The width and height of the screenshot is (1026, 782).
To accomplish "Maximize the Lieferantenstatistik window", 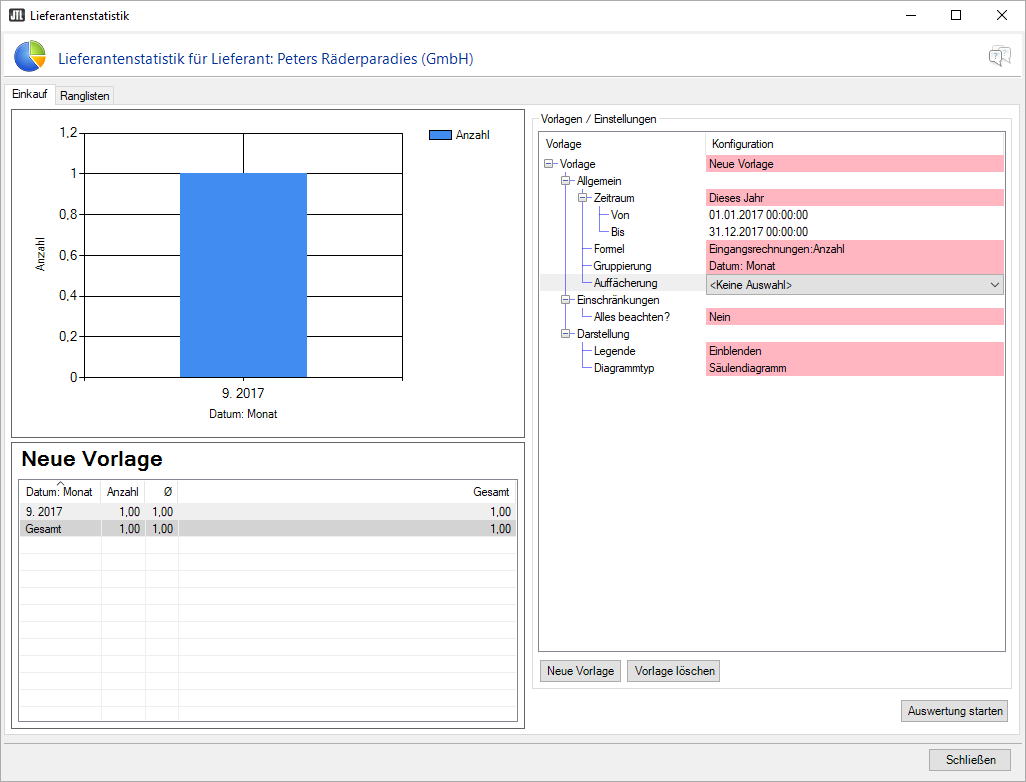I will tap(956, 15).
